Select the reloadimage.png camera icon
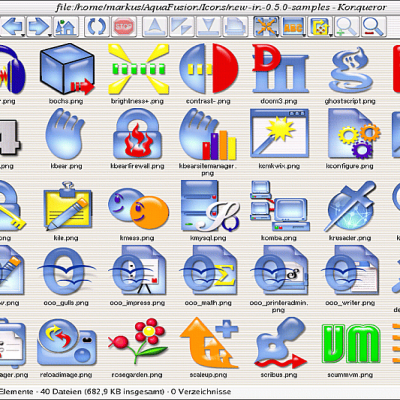This screenshot has height=400, width=400. tap(67, 343)
